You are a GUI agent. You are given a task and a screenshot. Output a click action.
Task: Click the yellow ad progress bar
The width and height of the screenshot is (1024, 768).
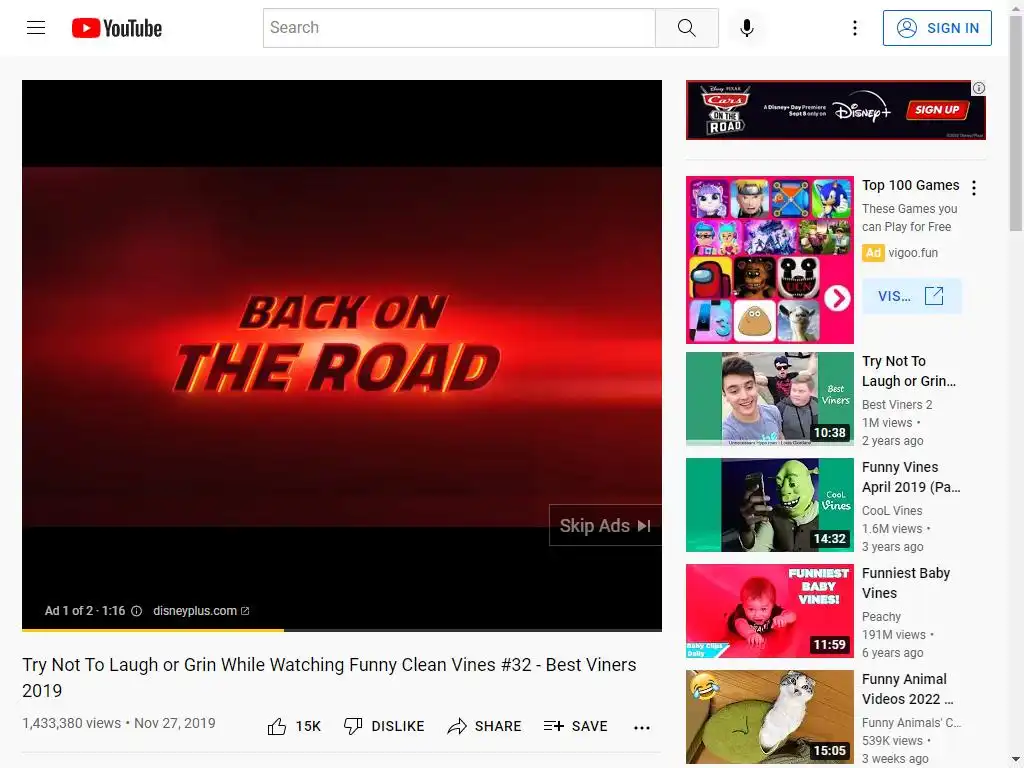click(153, 630)
